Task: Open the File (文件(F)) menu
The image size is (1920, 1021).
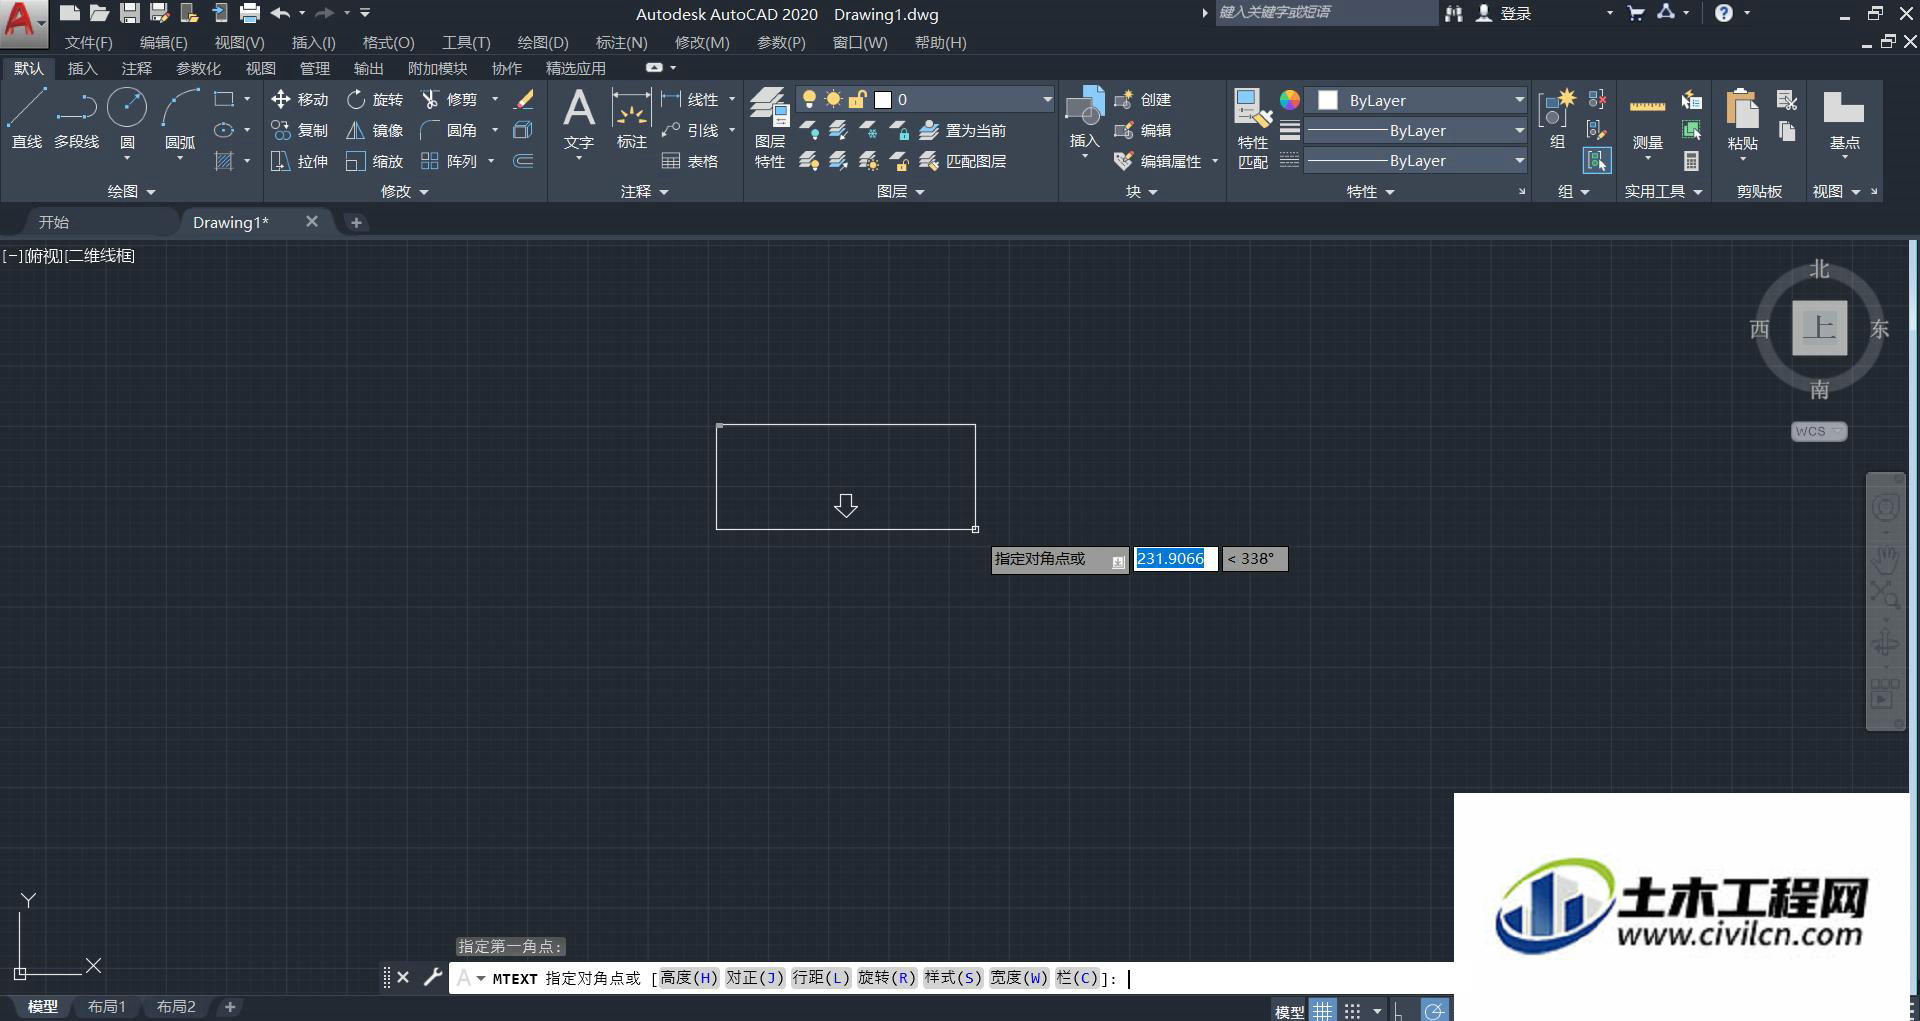Action: click(89, 42)
